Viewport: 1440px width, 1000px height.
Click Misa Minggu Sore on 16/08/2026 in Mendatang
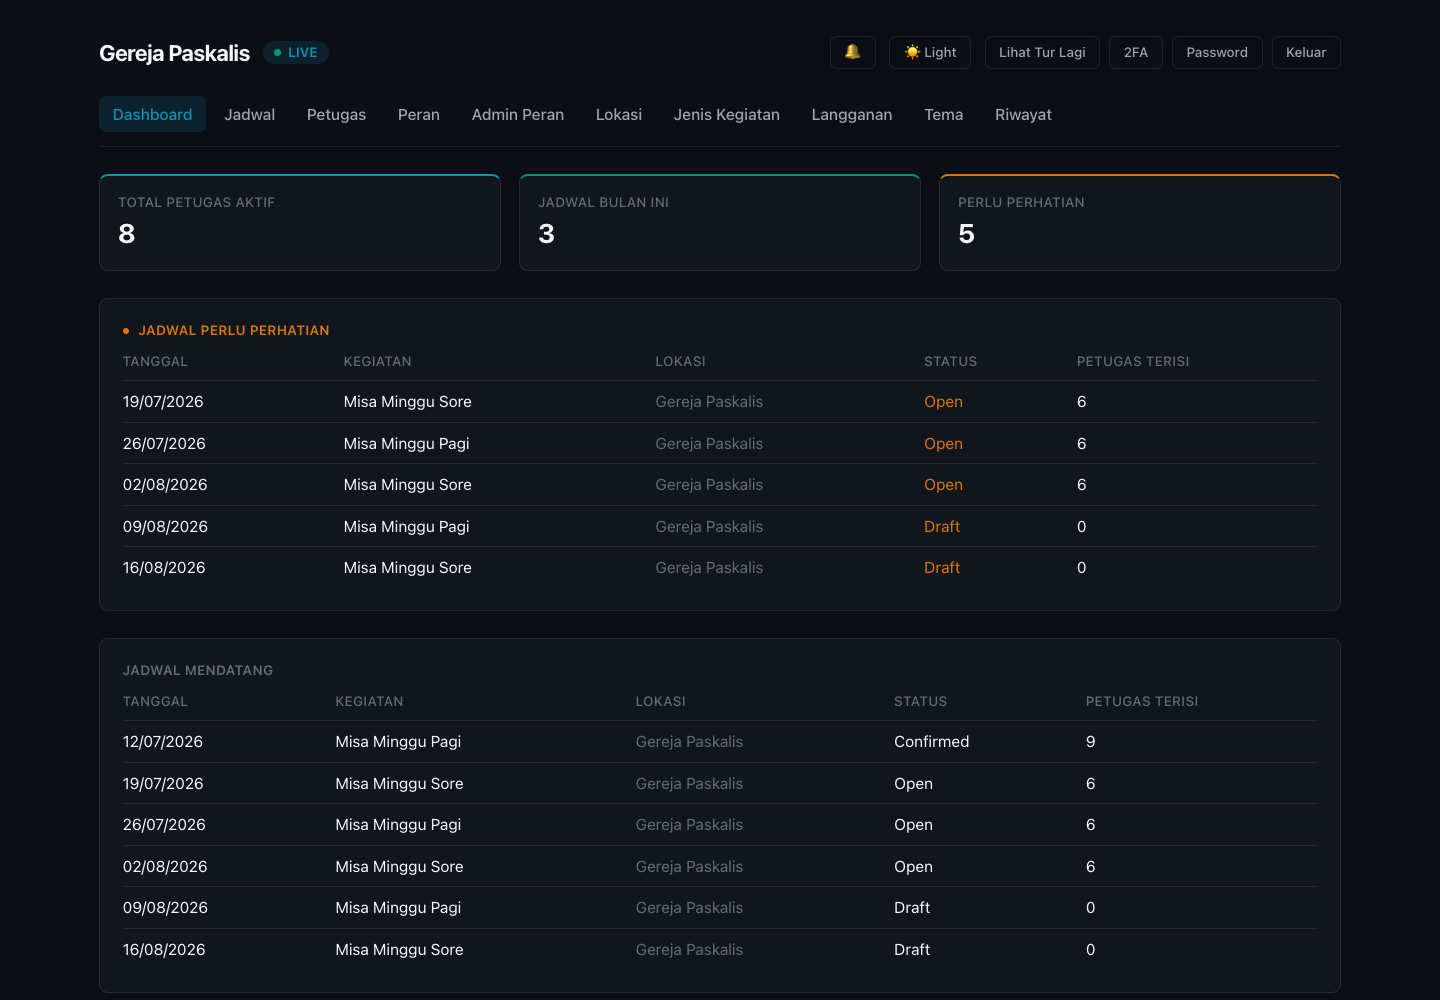399,950
